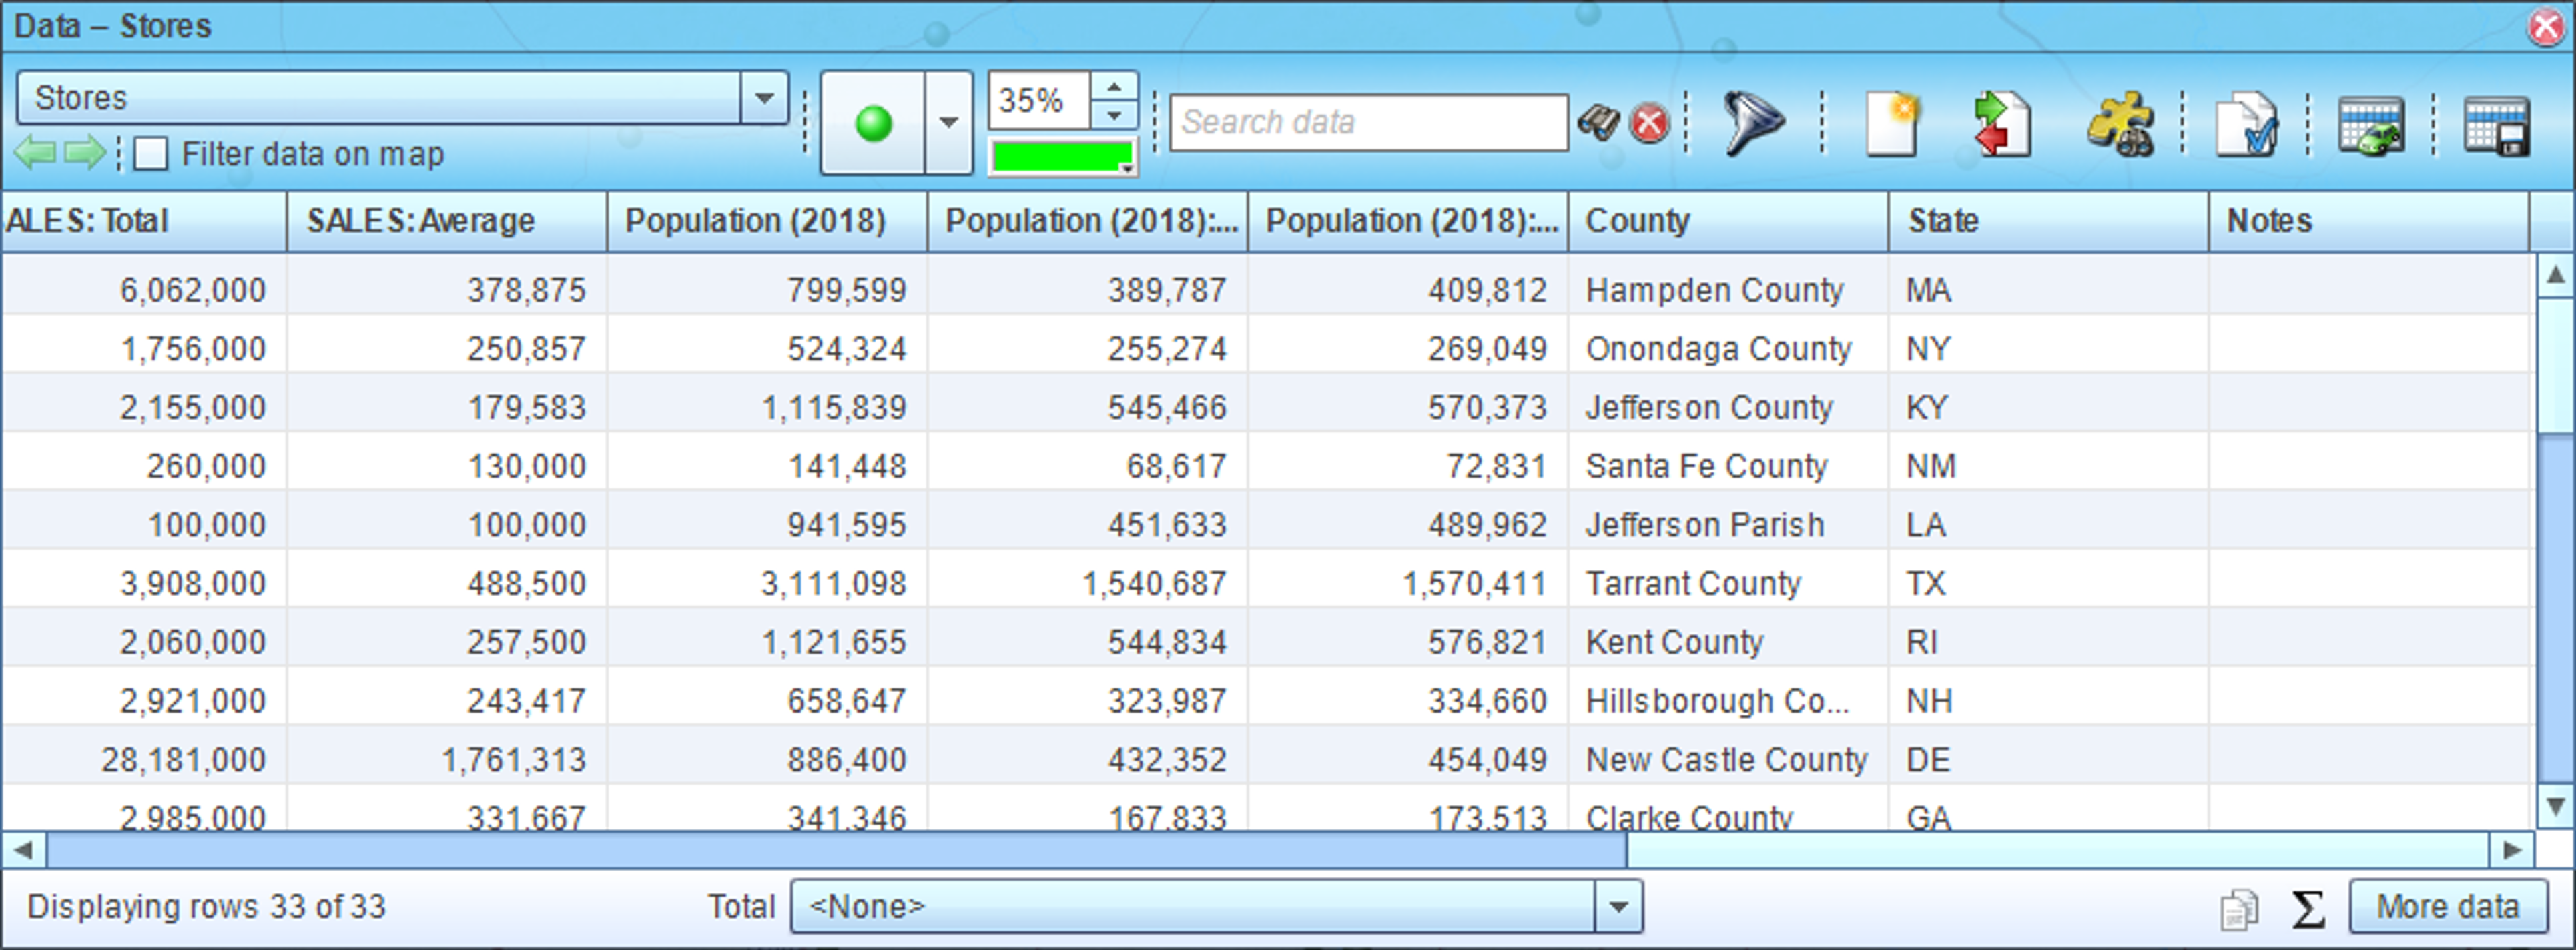Click the 1,115,839 population cell

point(767,407)
